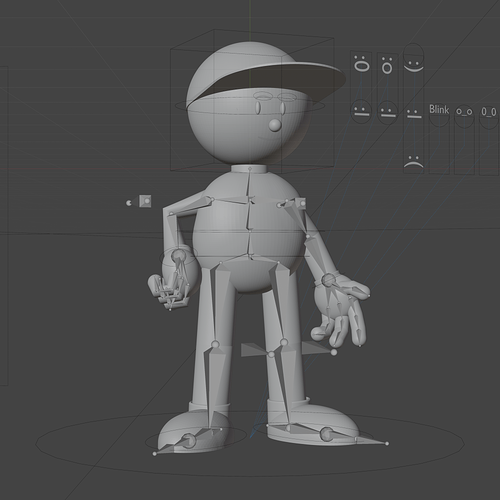
Task: Select the wide open-mouth surprised face control
Action: (x=361, y=64)
